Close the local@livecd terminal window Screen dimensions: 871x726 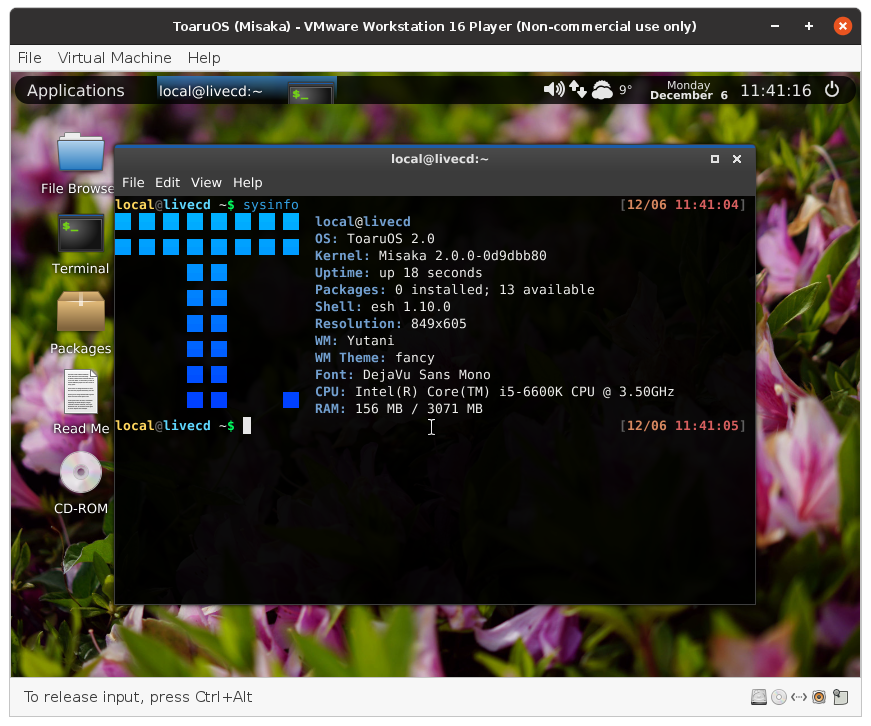tap(737, 159)
